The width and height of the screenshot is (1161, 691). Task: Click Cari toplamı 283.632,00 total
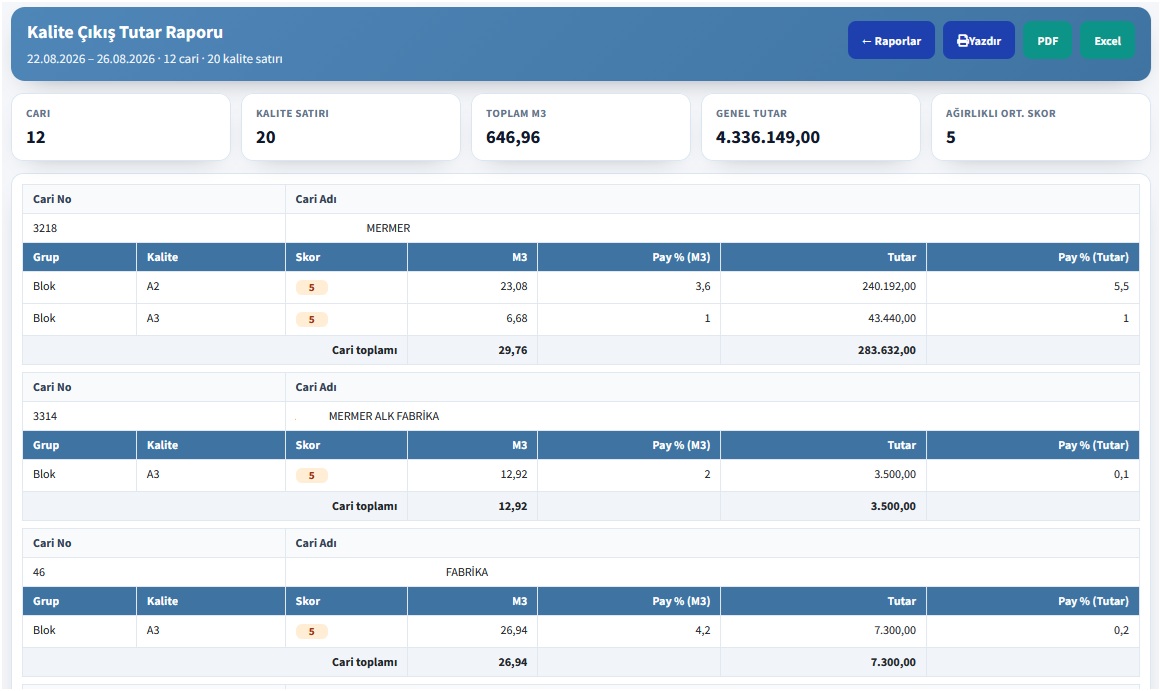tap(886, 350)
